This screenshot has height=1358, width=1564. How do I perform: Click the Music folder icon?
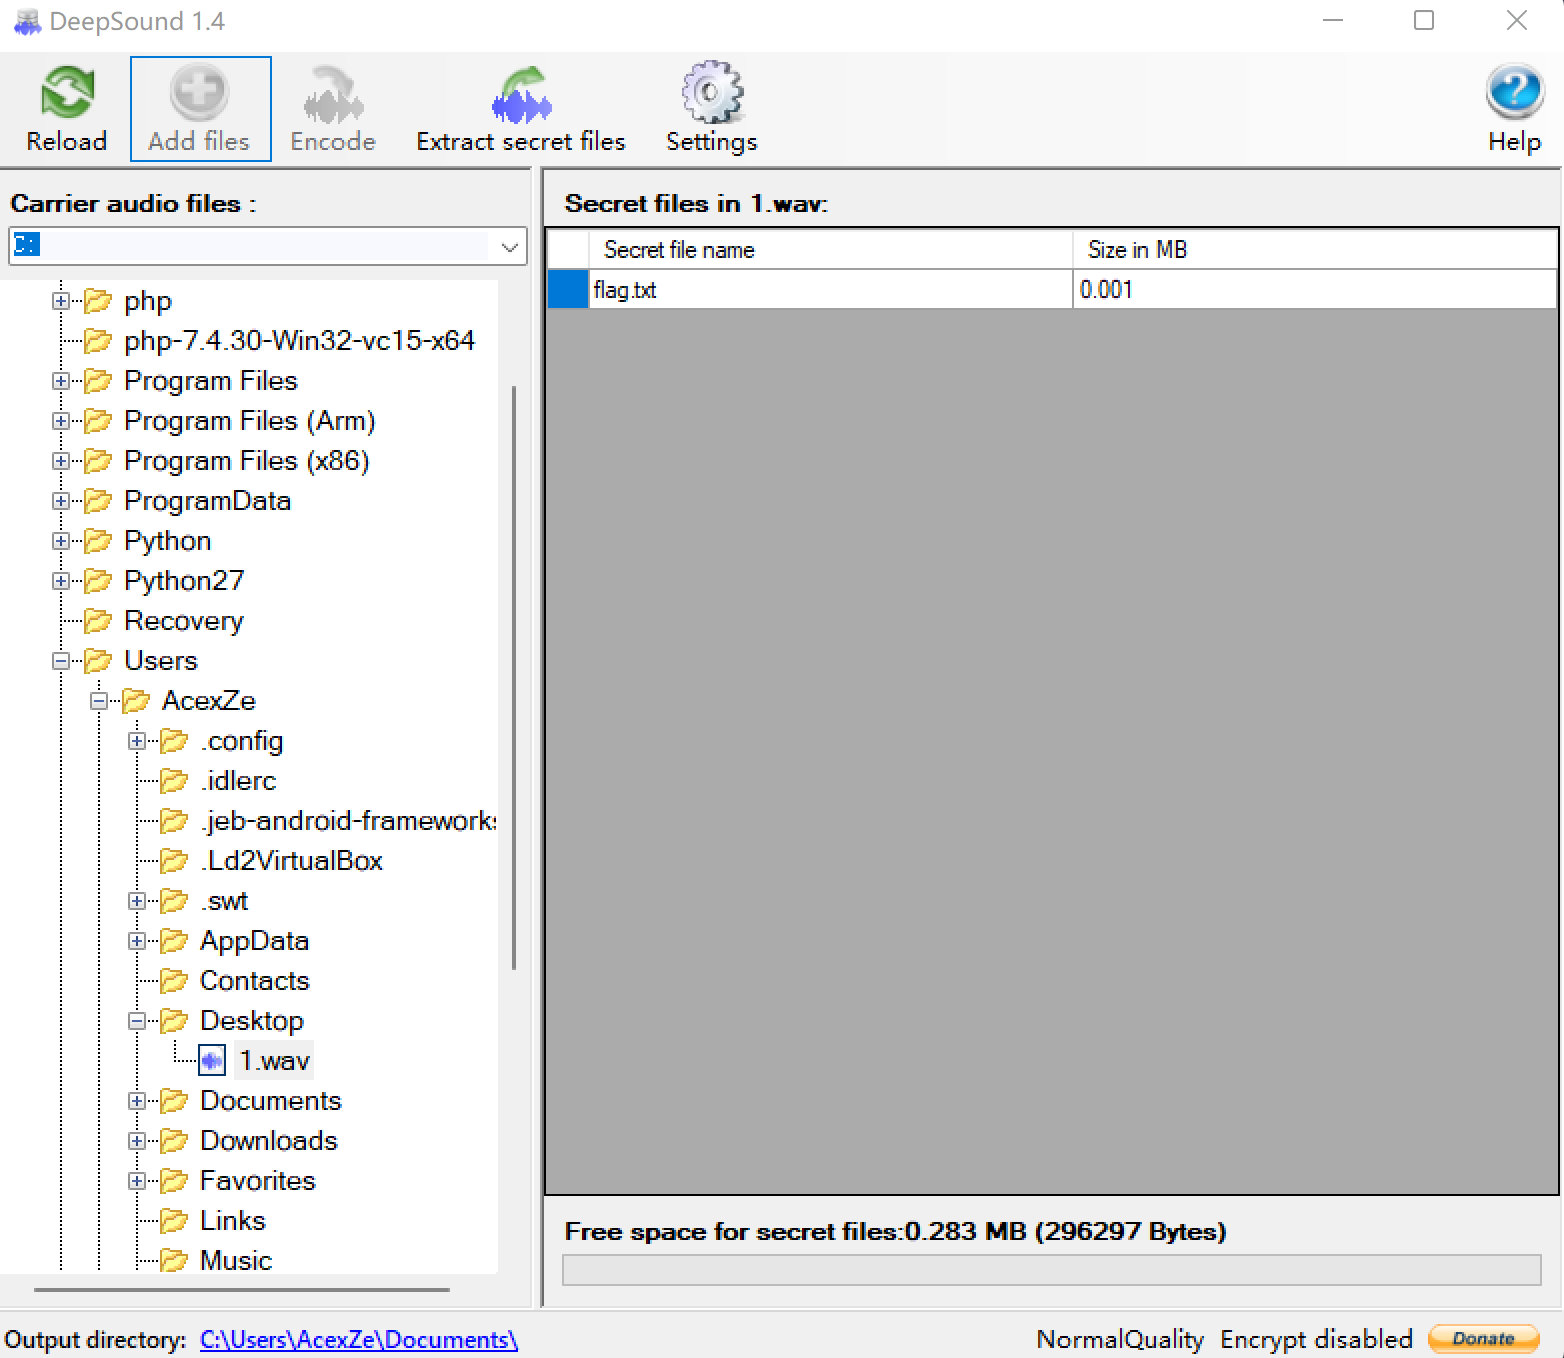click(x=174, y=1260)
